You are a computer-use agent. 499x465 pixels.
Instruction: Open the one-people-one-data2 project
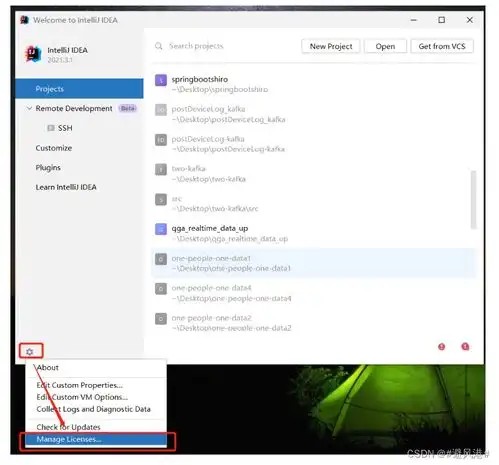pyautogui.click(x=313, y=323)
